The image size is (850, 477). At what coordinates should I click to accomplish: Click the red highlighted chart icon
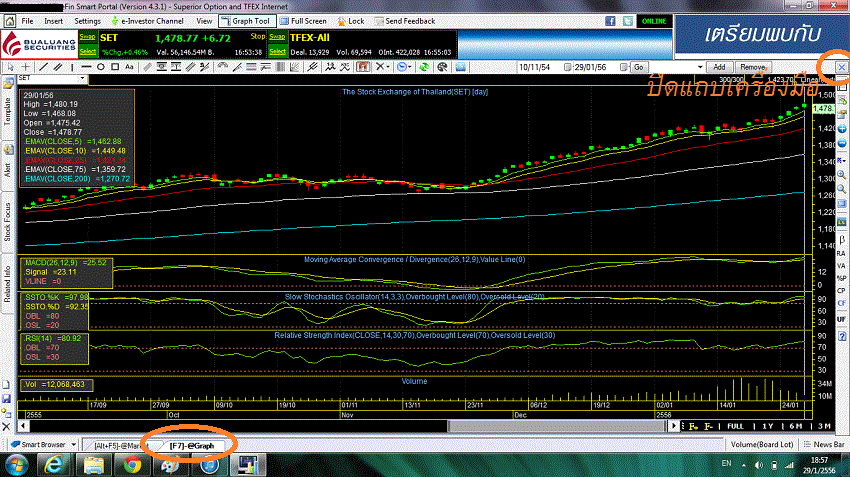pos(363,67)
